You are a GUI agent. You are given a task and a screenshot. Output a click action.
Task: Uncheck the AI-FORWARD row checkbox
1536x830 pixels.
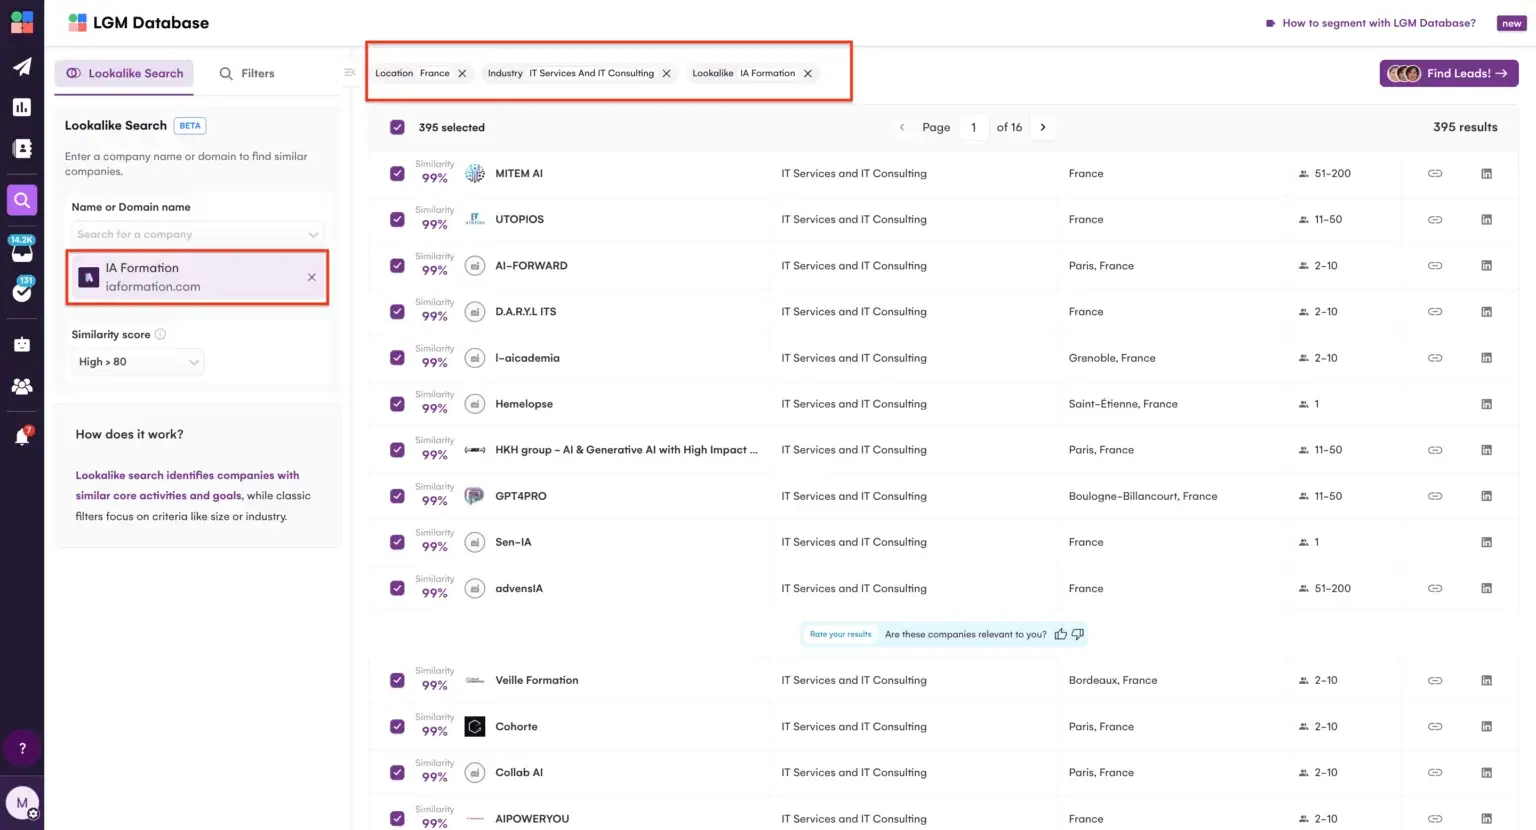click(x=397, y=266)
